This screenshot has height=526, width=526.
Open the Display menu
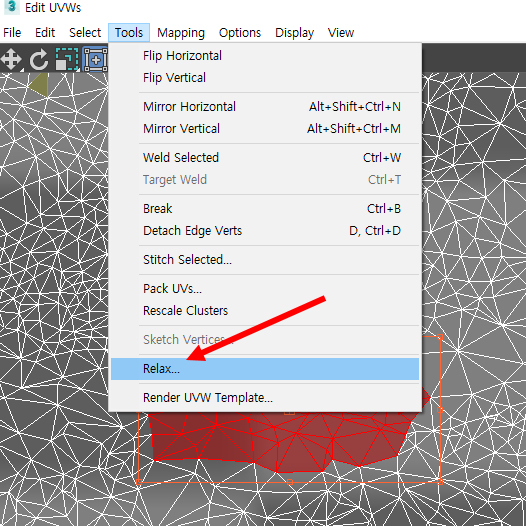295,33
